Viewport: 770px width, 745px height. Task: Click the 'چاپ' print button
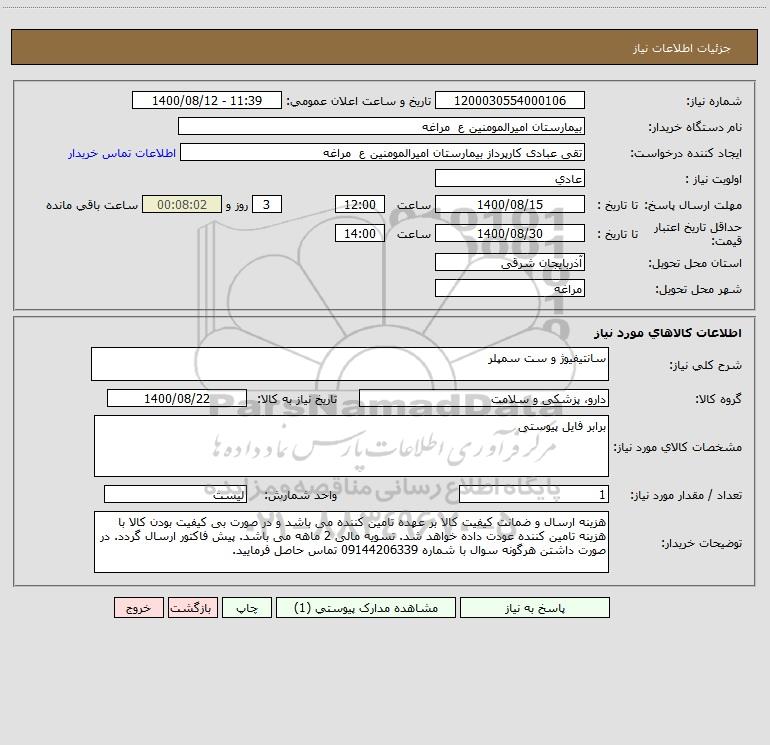coord(247,608)
